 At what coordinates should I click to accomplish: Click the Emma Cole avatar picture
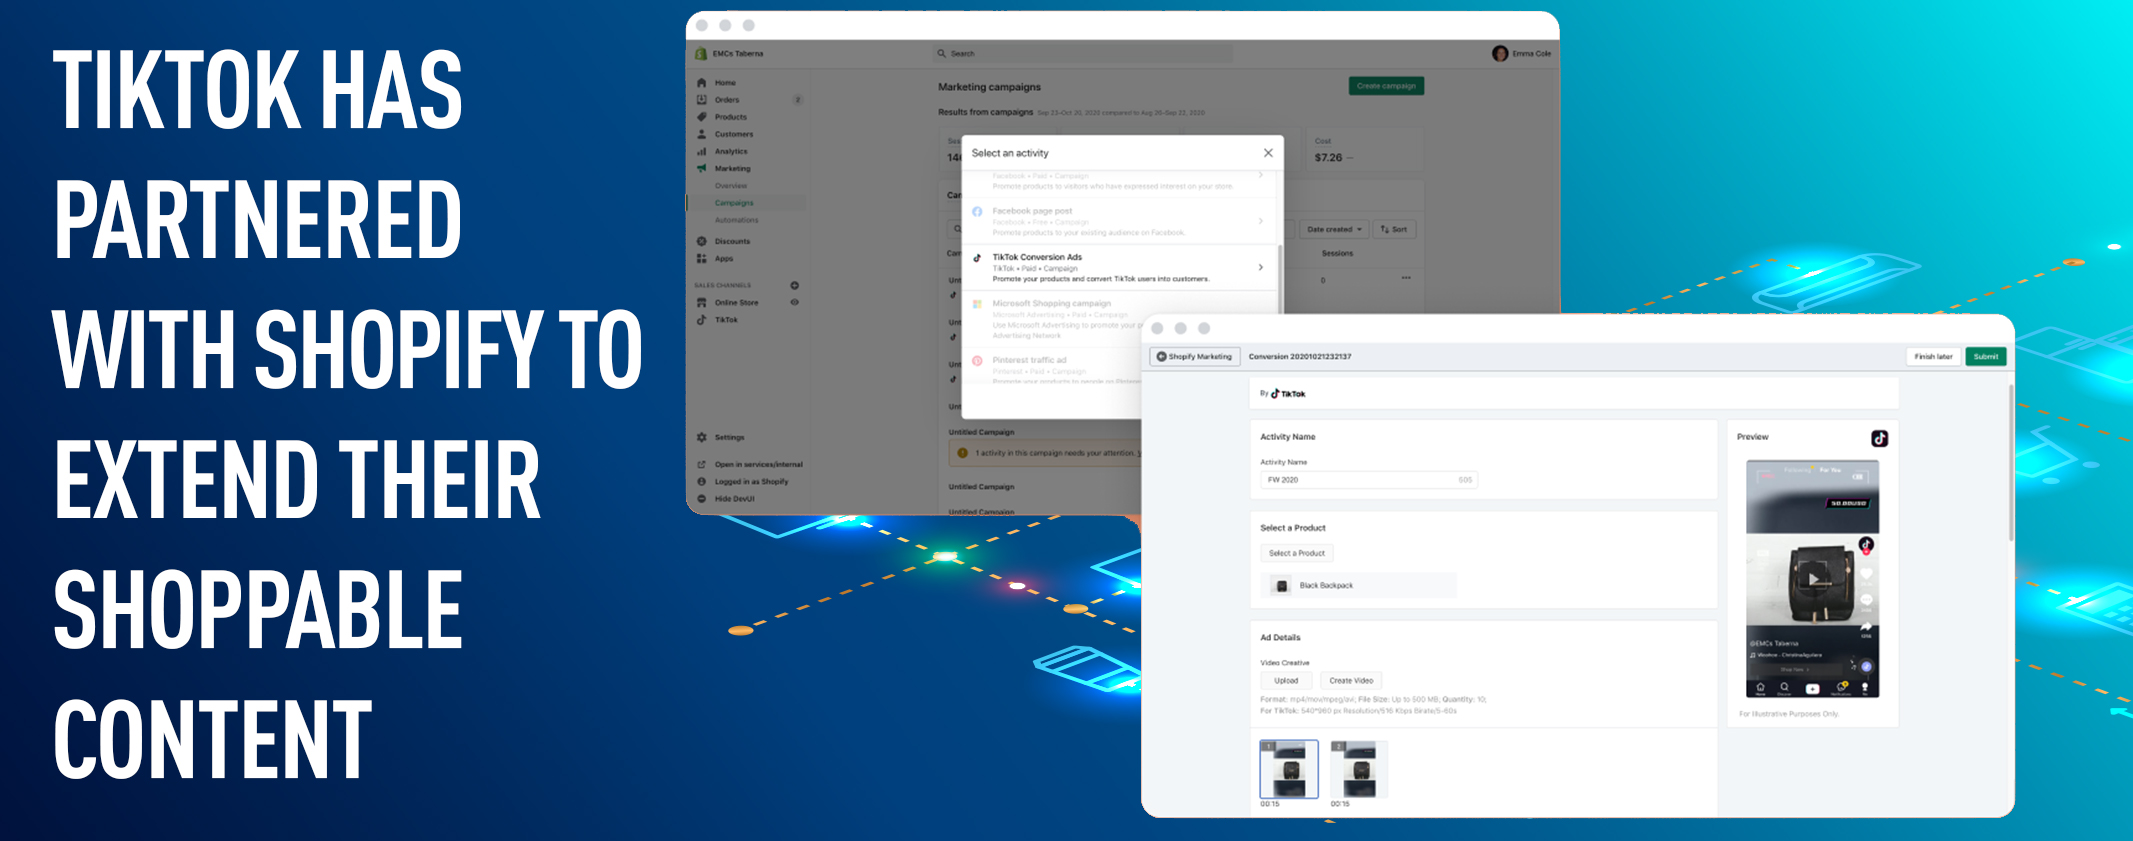click(x=1500, y=53)
